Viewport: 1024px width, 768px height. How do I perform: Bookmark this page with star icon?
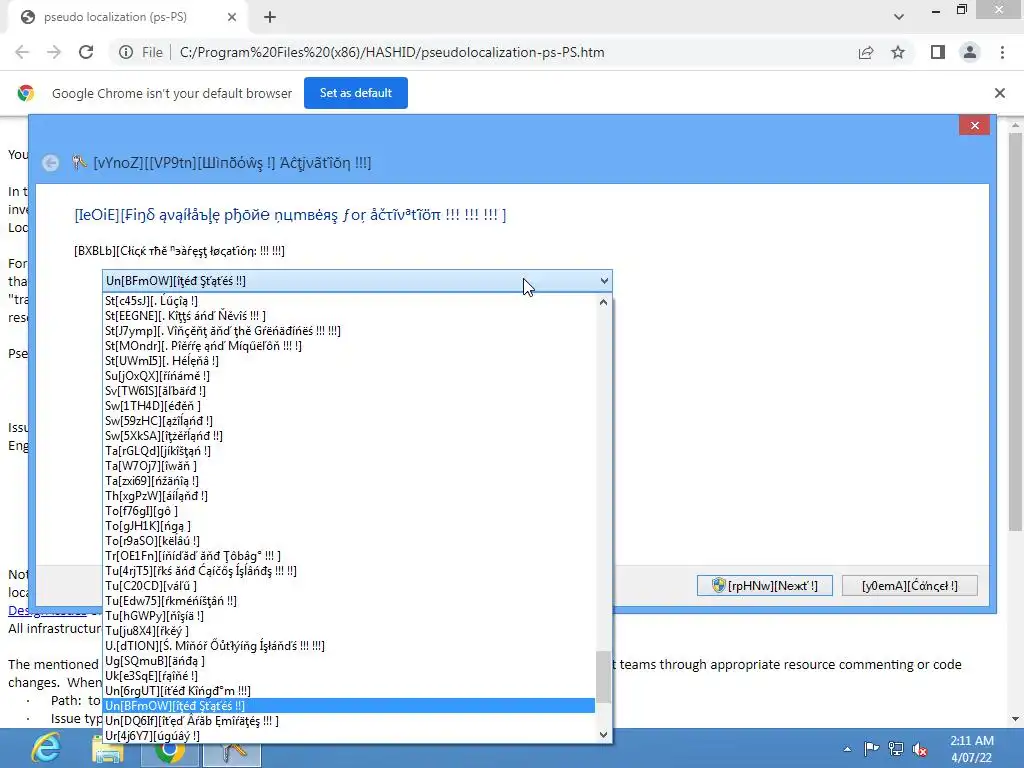pos(898,52)
